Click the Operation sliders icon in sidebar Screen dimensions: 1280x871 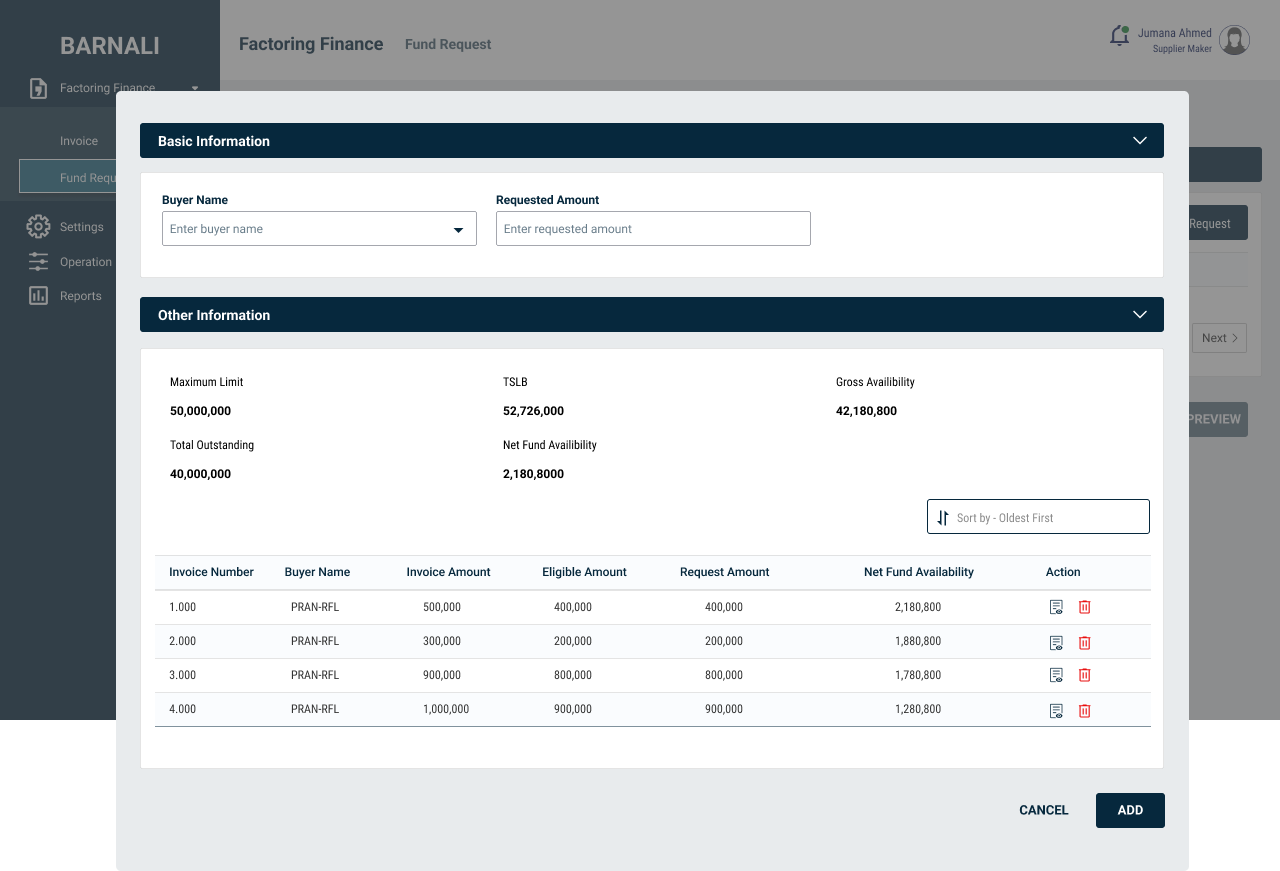pos(38,262)
